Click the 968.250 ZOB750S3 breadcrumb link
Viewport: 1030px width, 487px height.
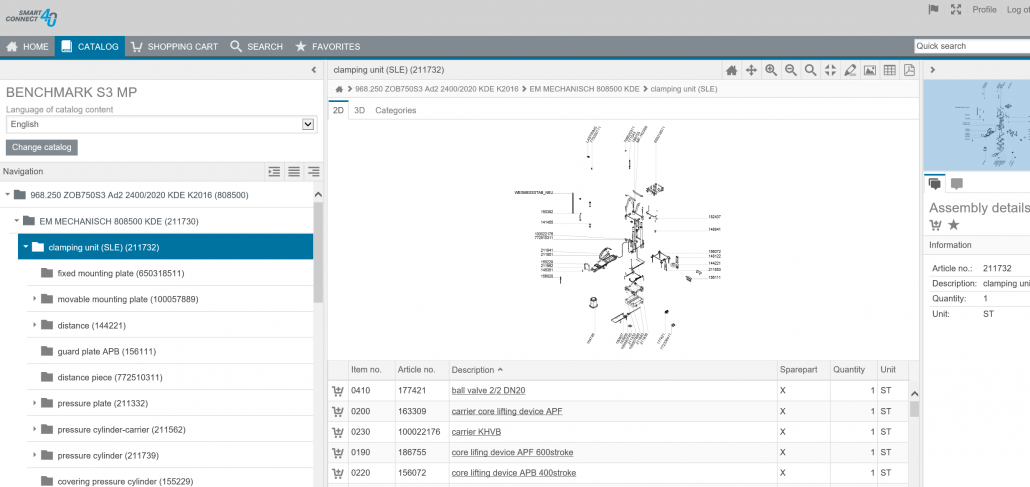[x=436, y=89]
